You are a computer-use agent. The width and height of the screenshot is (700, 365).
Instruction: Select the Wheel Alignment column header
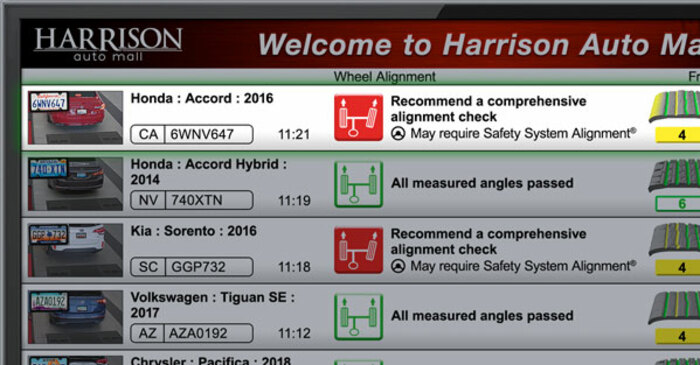click(x=384, y=77)
